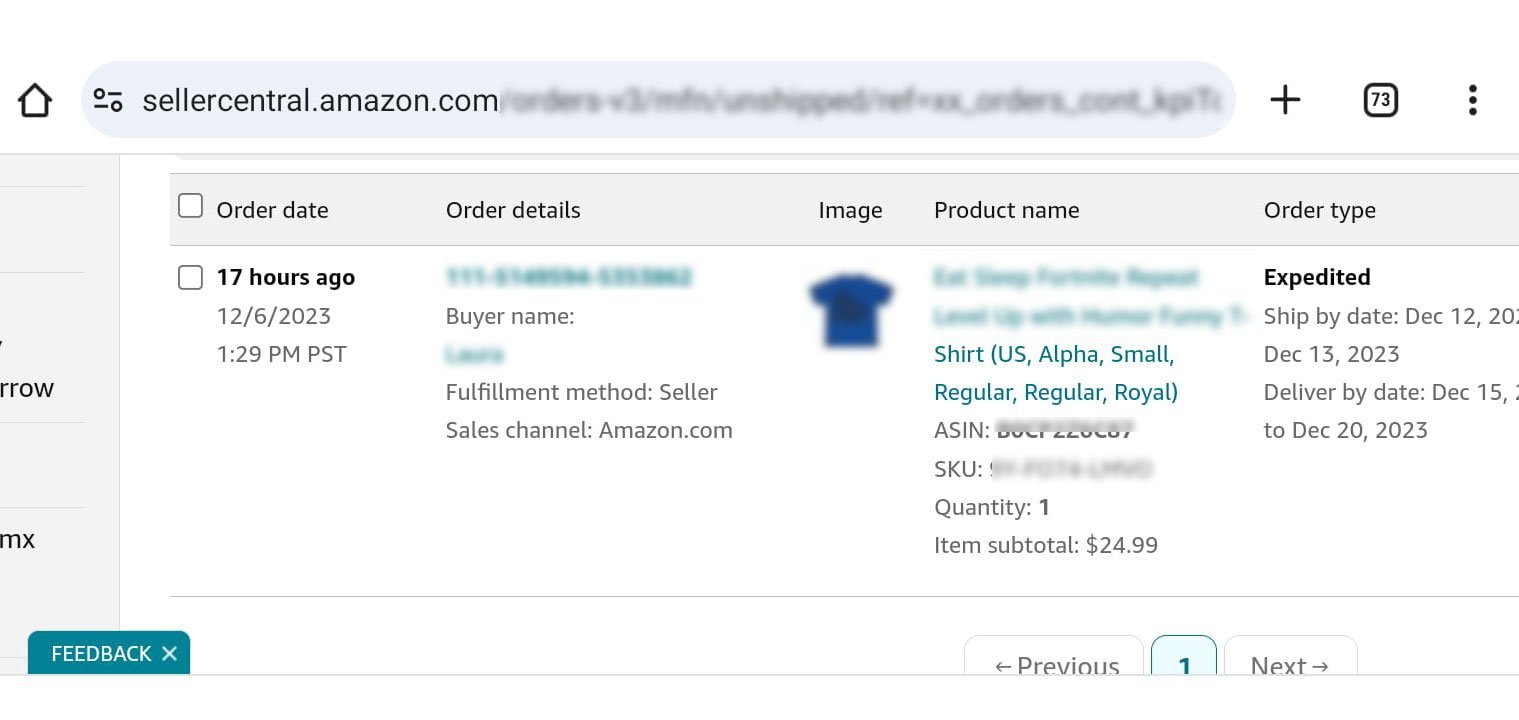Advance to the Next results page
Viewport: 1519px width, 720px height.
pyautogui.click(x=1290, y=665)
